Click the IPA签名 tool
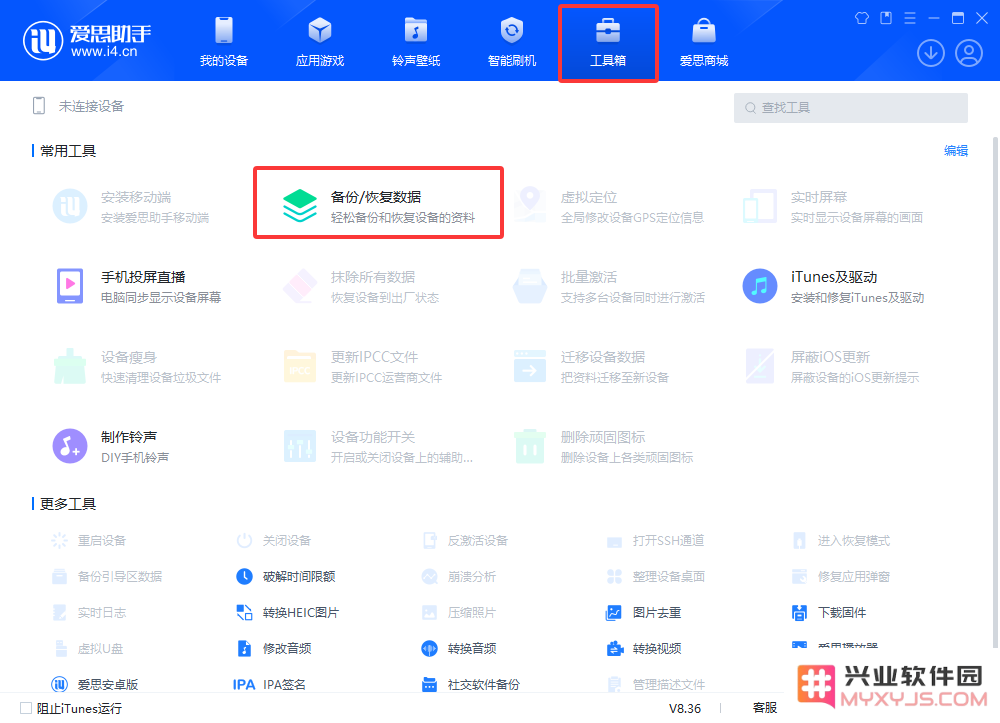Viewport: 1000px width, 723px height. (270, 684)
